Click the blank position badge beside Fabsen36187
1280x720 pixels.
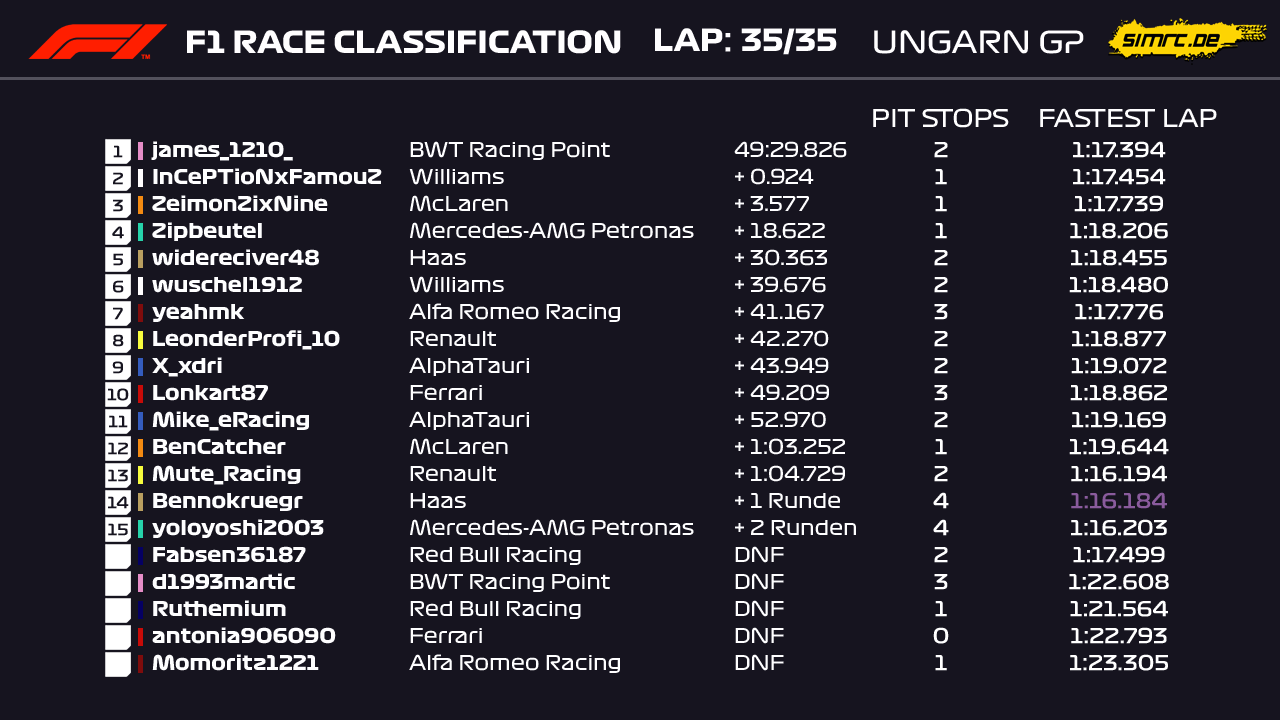point(118,556)
